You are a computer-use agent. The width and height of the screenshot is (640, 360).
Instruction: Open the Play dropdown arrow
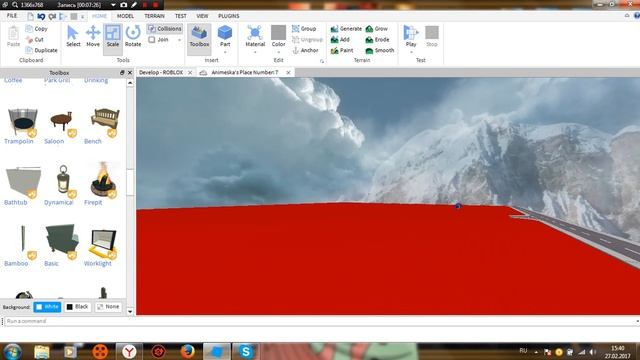point(411,52)
